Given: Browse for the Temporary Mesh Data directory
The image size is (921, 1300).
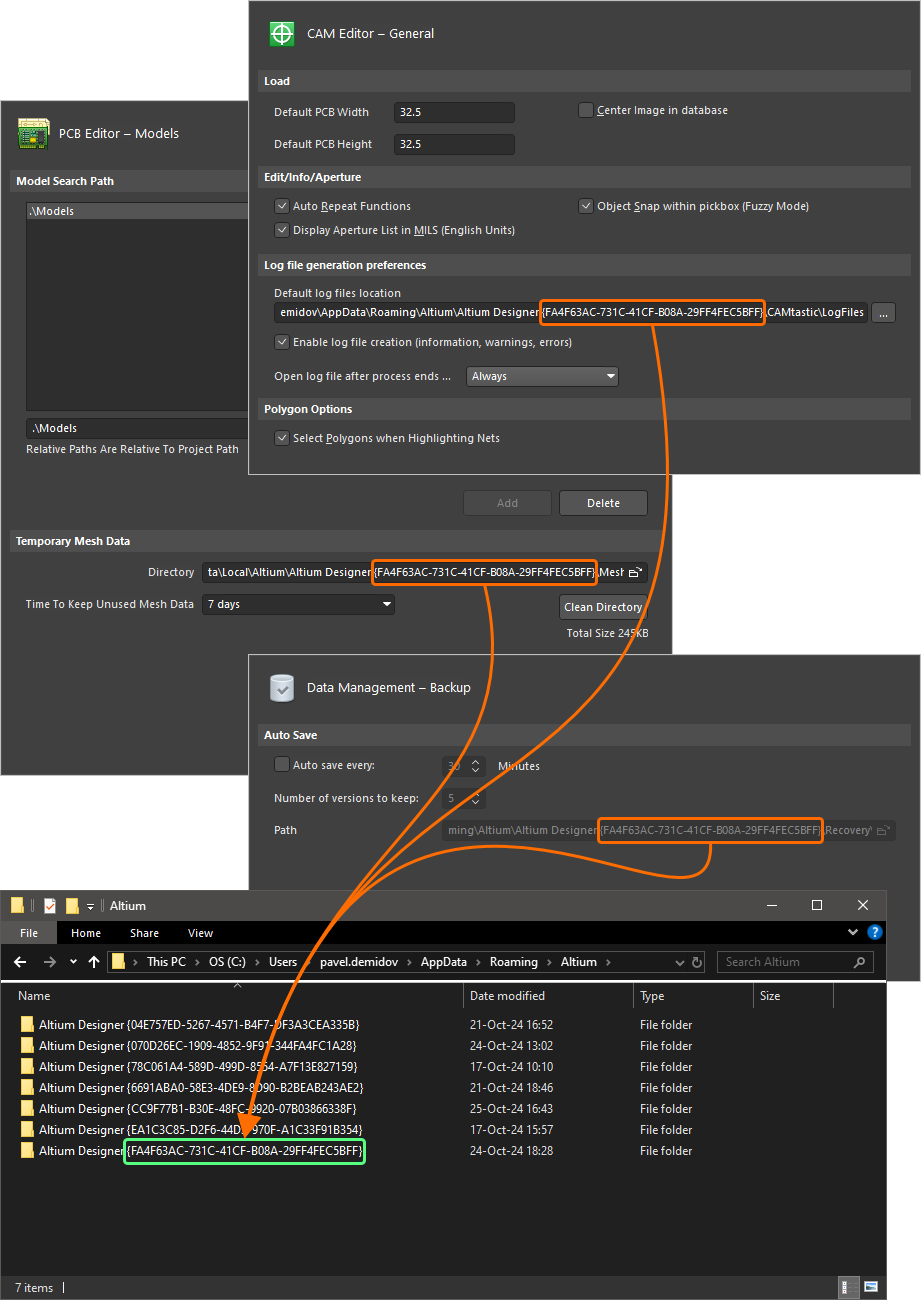Looking at the screenshot, I should (x=635, y=572).
